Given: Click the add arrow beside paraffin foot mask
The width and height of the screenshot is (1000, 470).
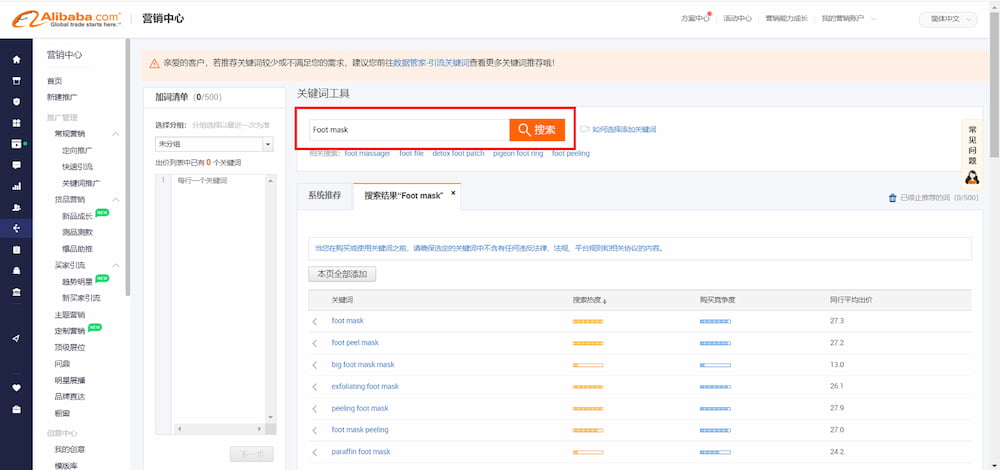Looking at the screenshot, I should (315, 452).
